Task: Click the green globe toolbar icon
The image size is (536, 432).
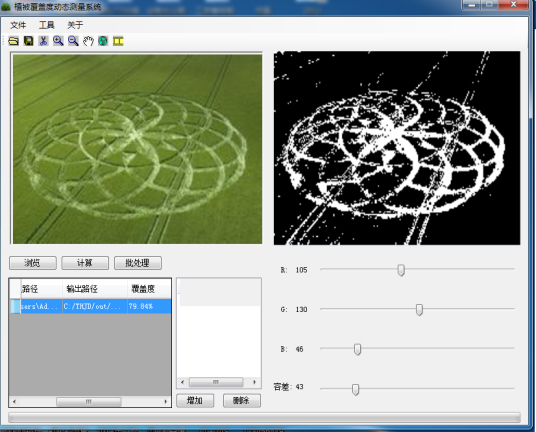Action: (103, 41)
